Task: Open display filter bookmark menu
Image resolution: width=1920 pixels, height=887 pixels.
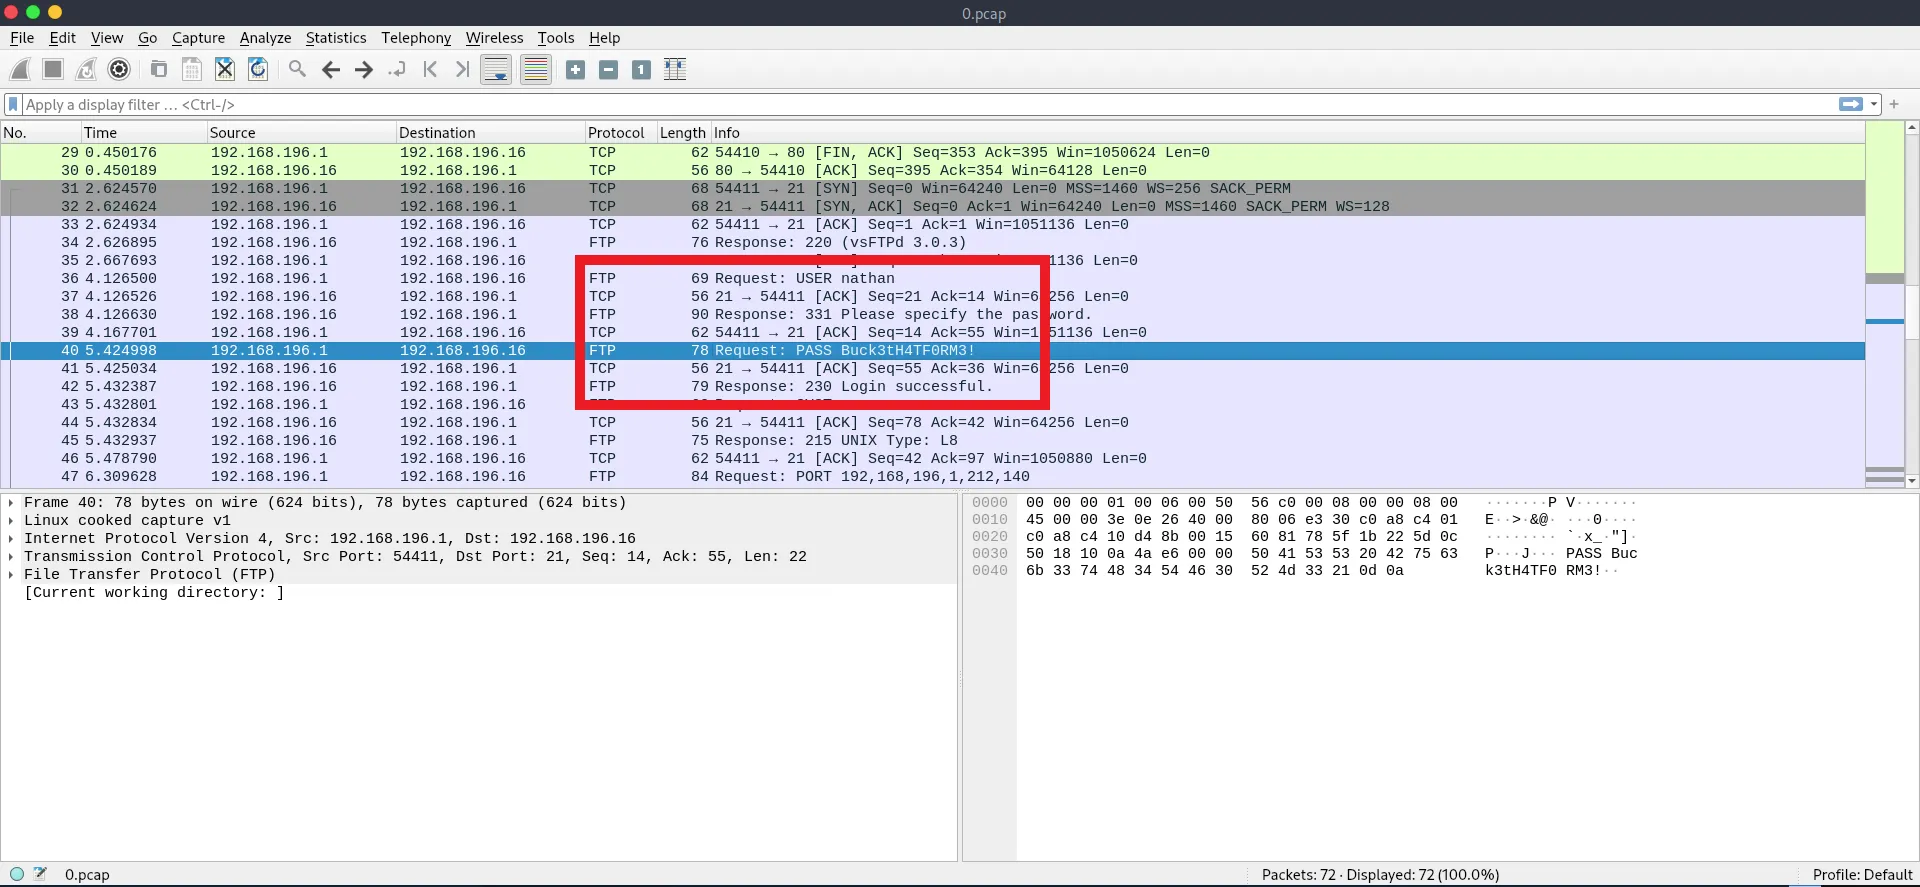Action: tap(13, 104)
